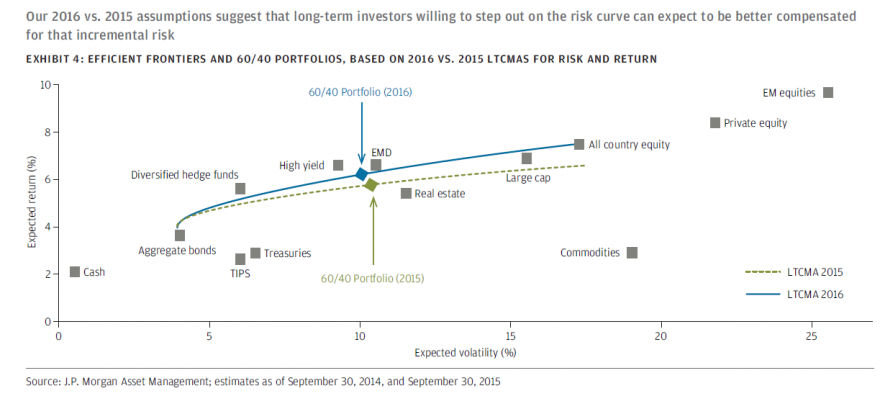This screenshot has height=396, width=880.
Task: Click the Expected volatility (%) axis title
Action: coord(465,352)
